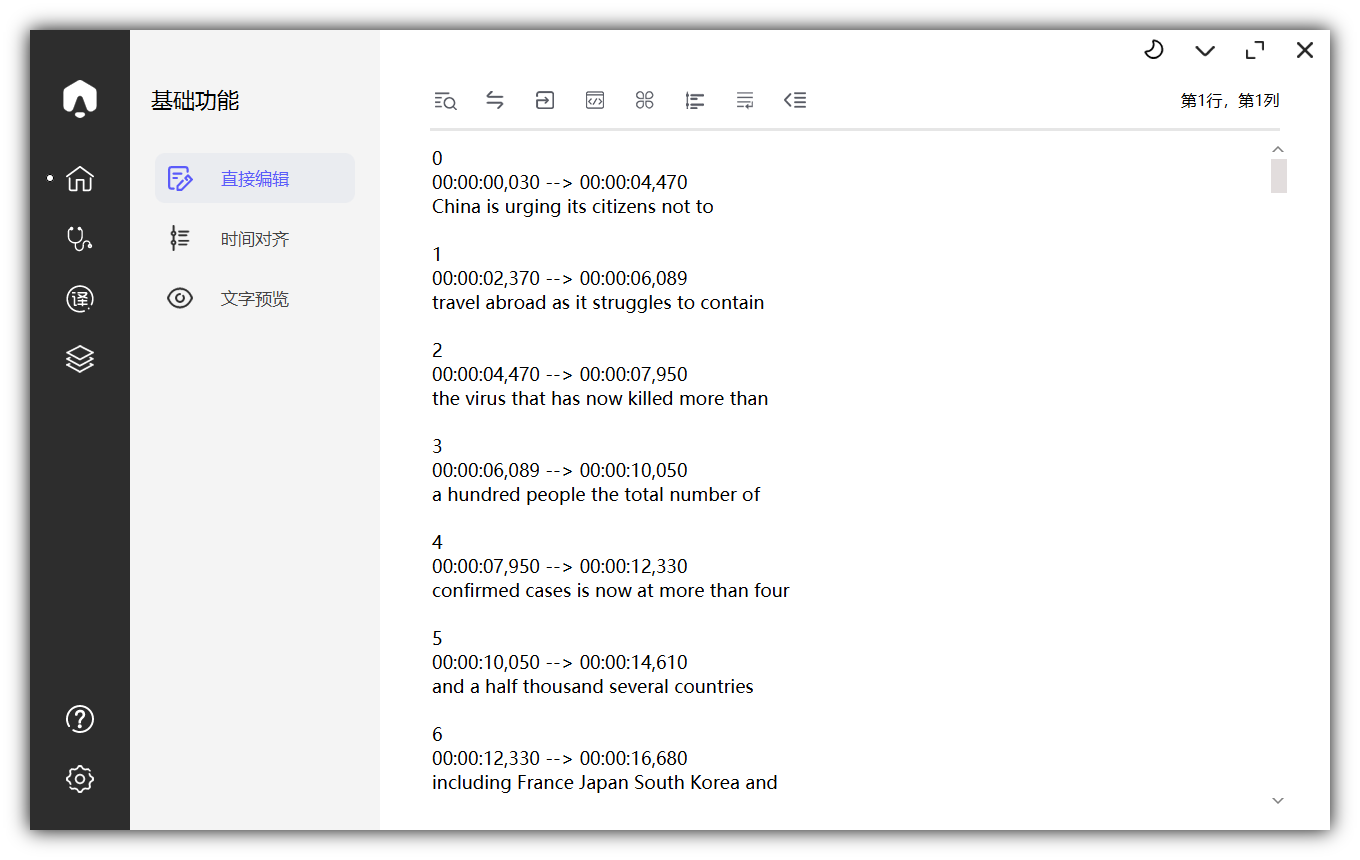Image resolution: width=1360 pixels, height=860 pixels.
Task: Open the chevron dropdown in title bar
Action: click(x=1205, y=50)
